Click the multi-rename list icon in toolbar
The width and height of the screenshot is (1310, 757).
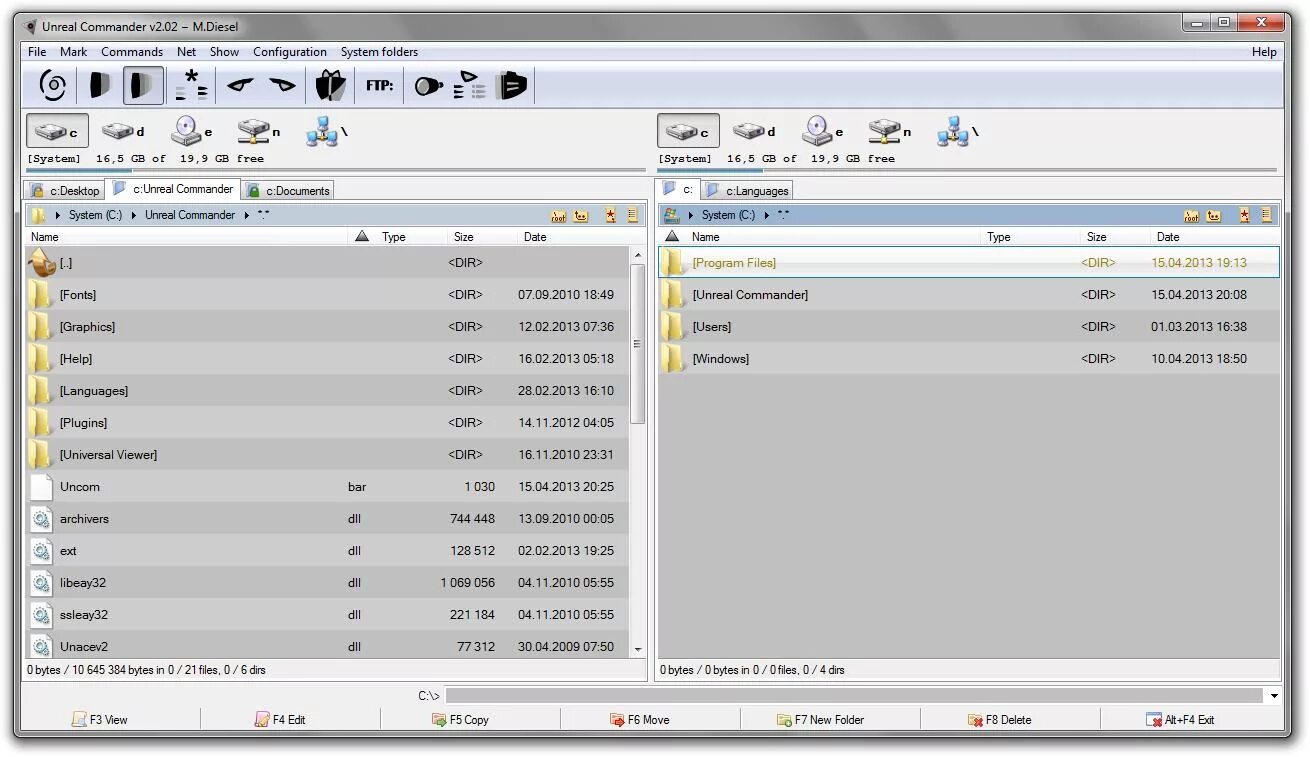pyautogui.click(x=468, y=85)
